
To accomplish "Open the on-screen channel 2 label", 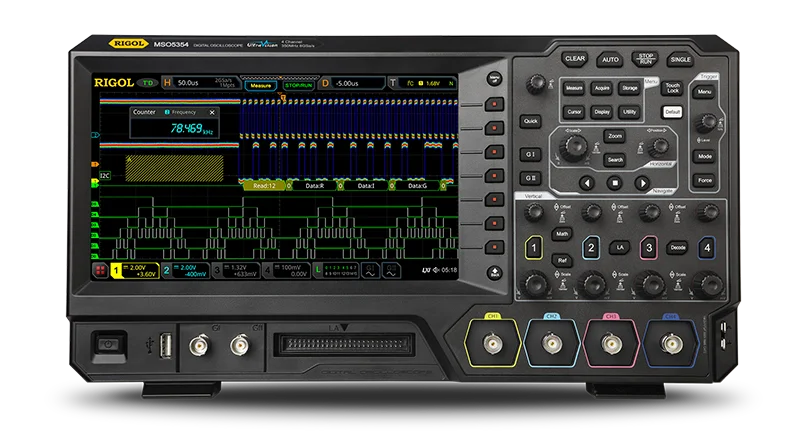I will click(185, 271).
